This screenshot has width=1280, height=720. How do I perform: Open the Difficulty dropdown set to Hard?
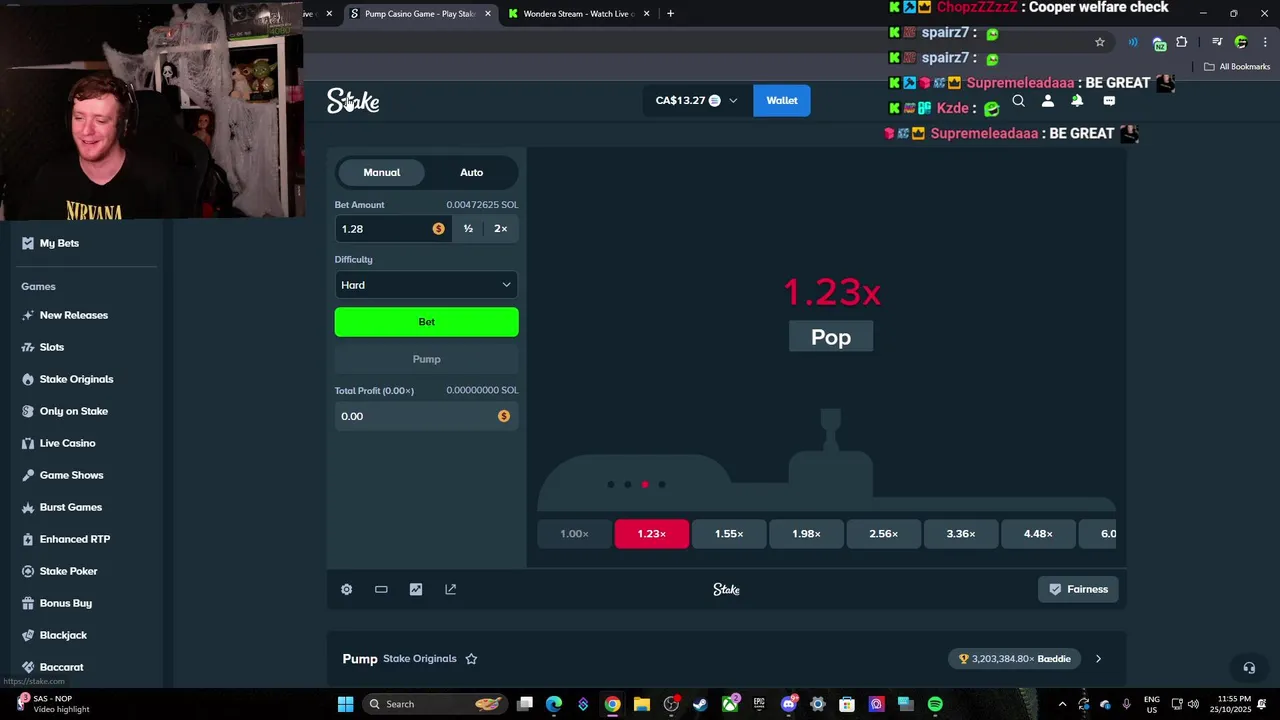click(x=426, y=285)
